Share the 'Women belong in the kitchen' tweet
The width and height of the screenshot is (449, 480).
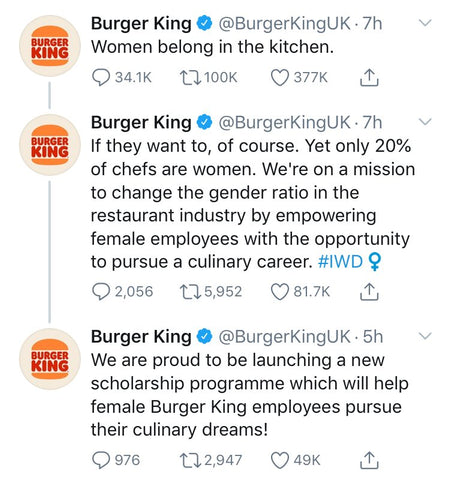[x=369, y=77]
